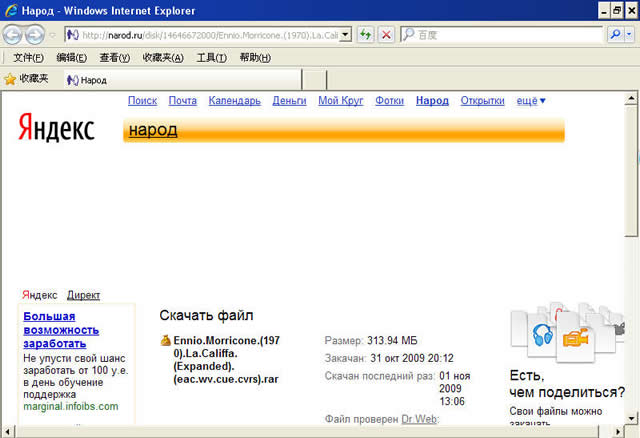640x438 pixels.
Task: Click the vertical scrollbar thumb
Action: tap(631, 171)
